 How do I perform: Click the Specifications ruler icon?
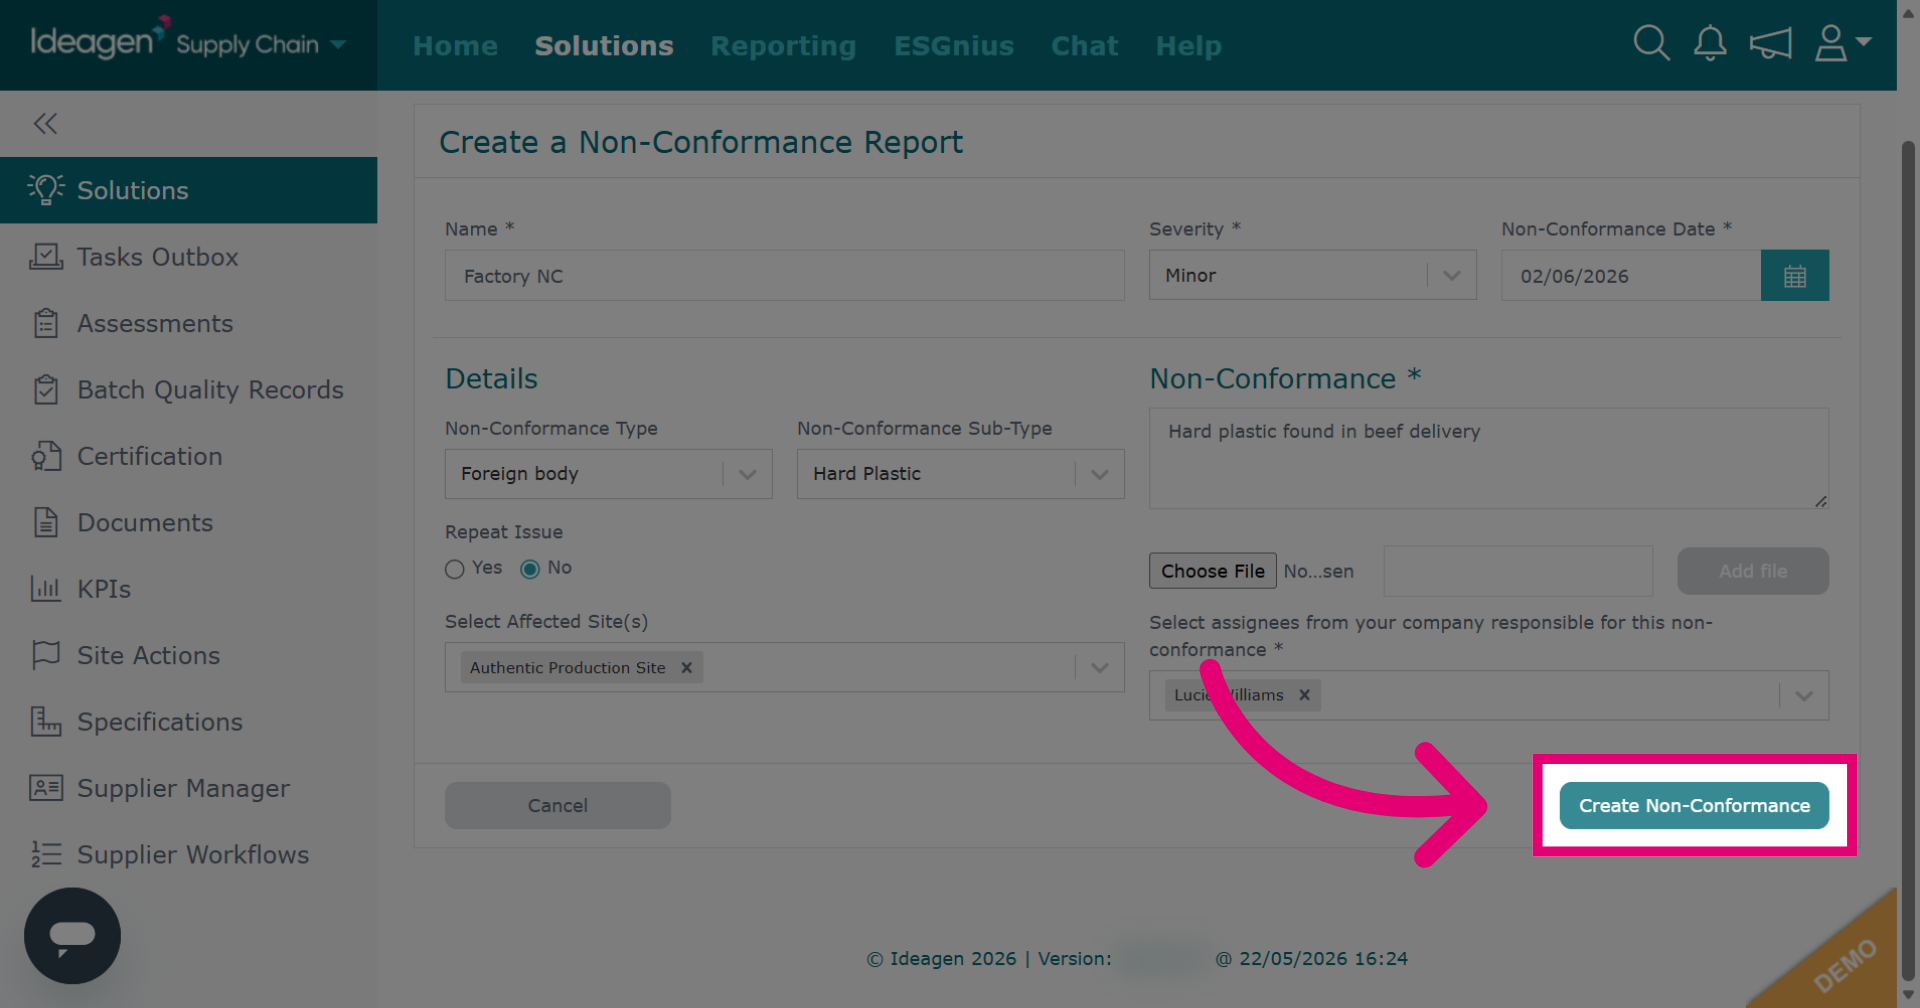[46, 721]
